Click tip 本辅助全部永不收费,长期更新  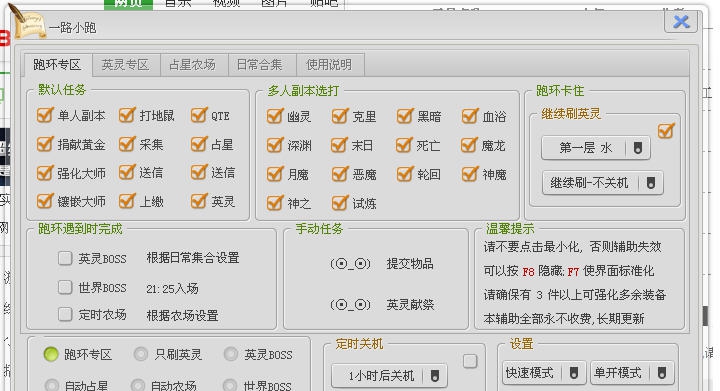563,318
